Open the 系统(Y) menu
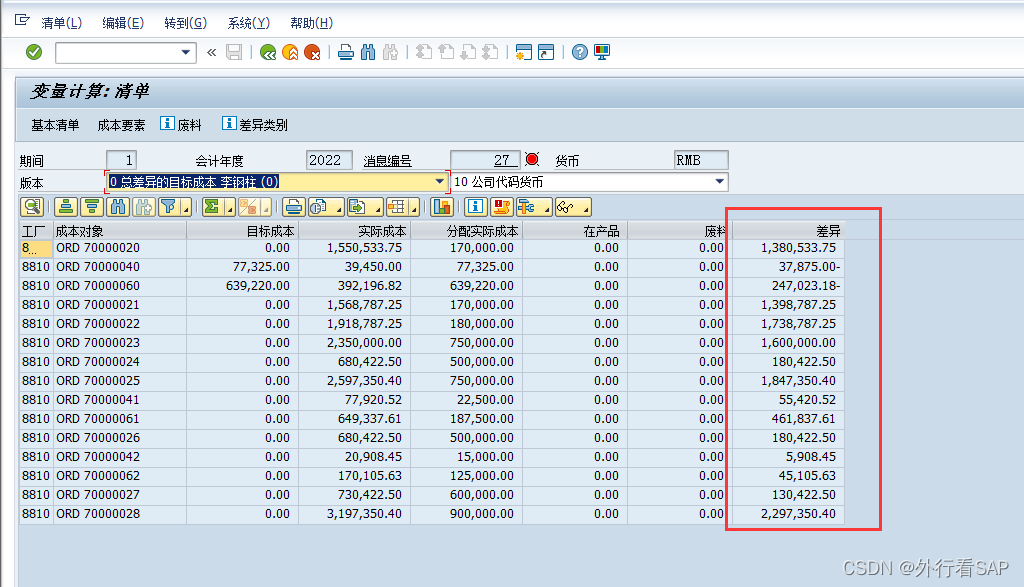Viewport: 1024px width, 587px height. (248, 23)
